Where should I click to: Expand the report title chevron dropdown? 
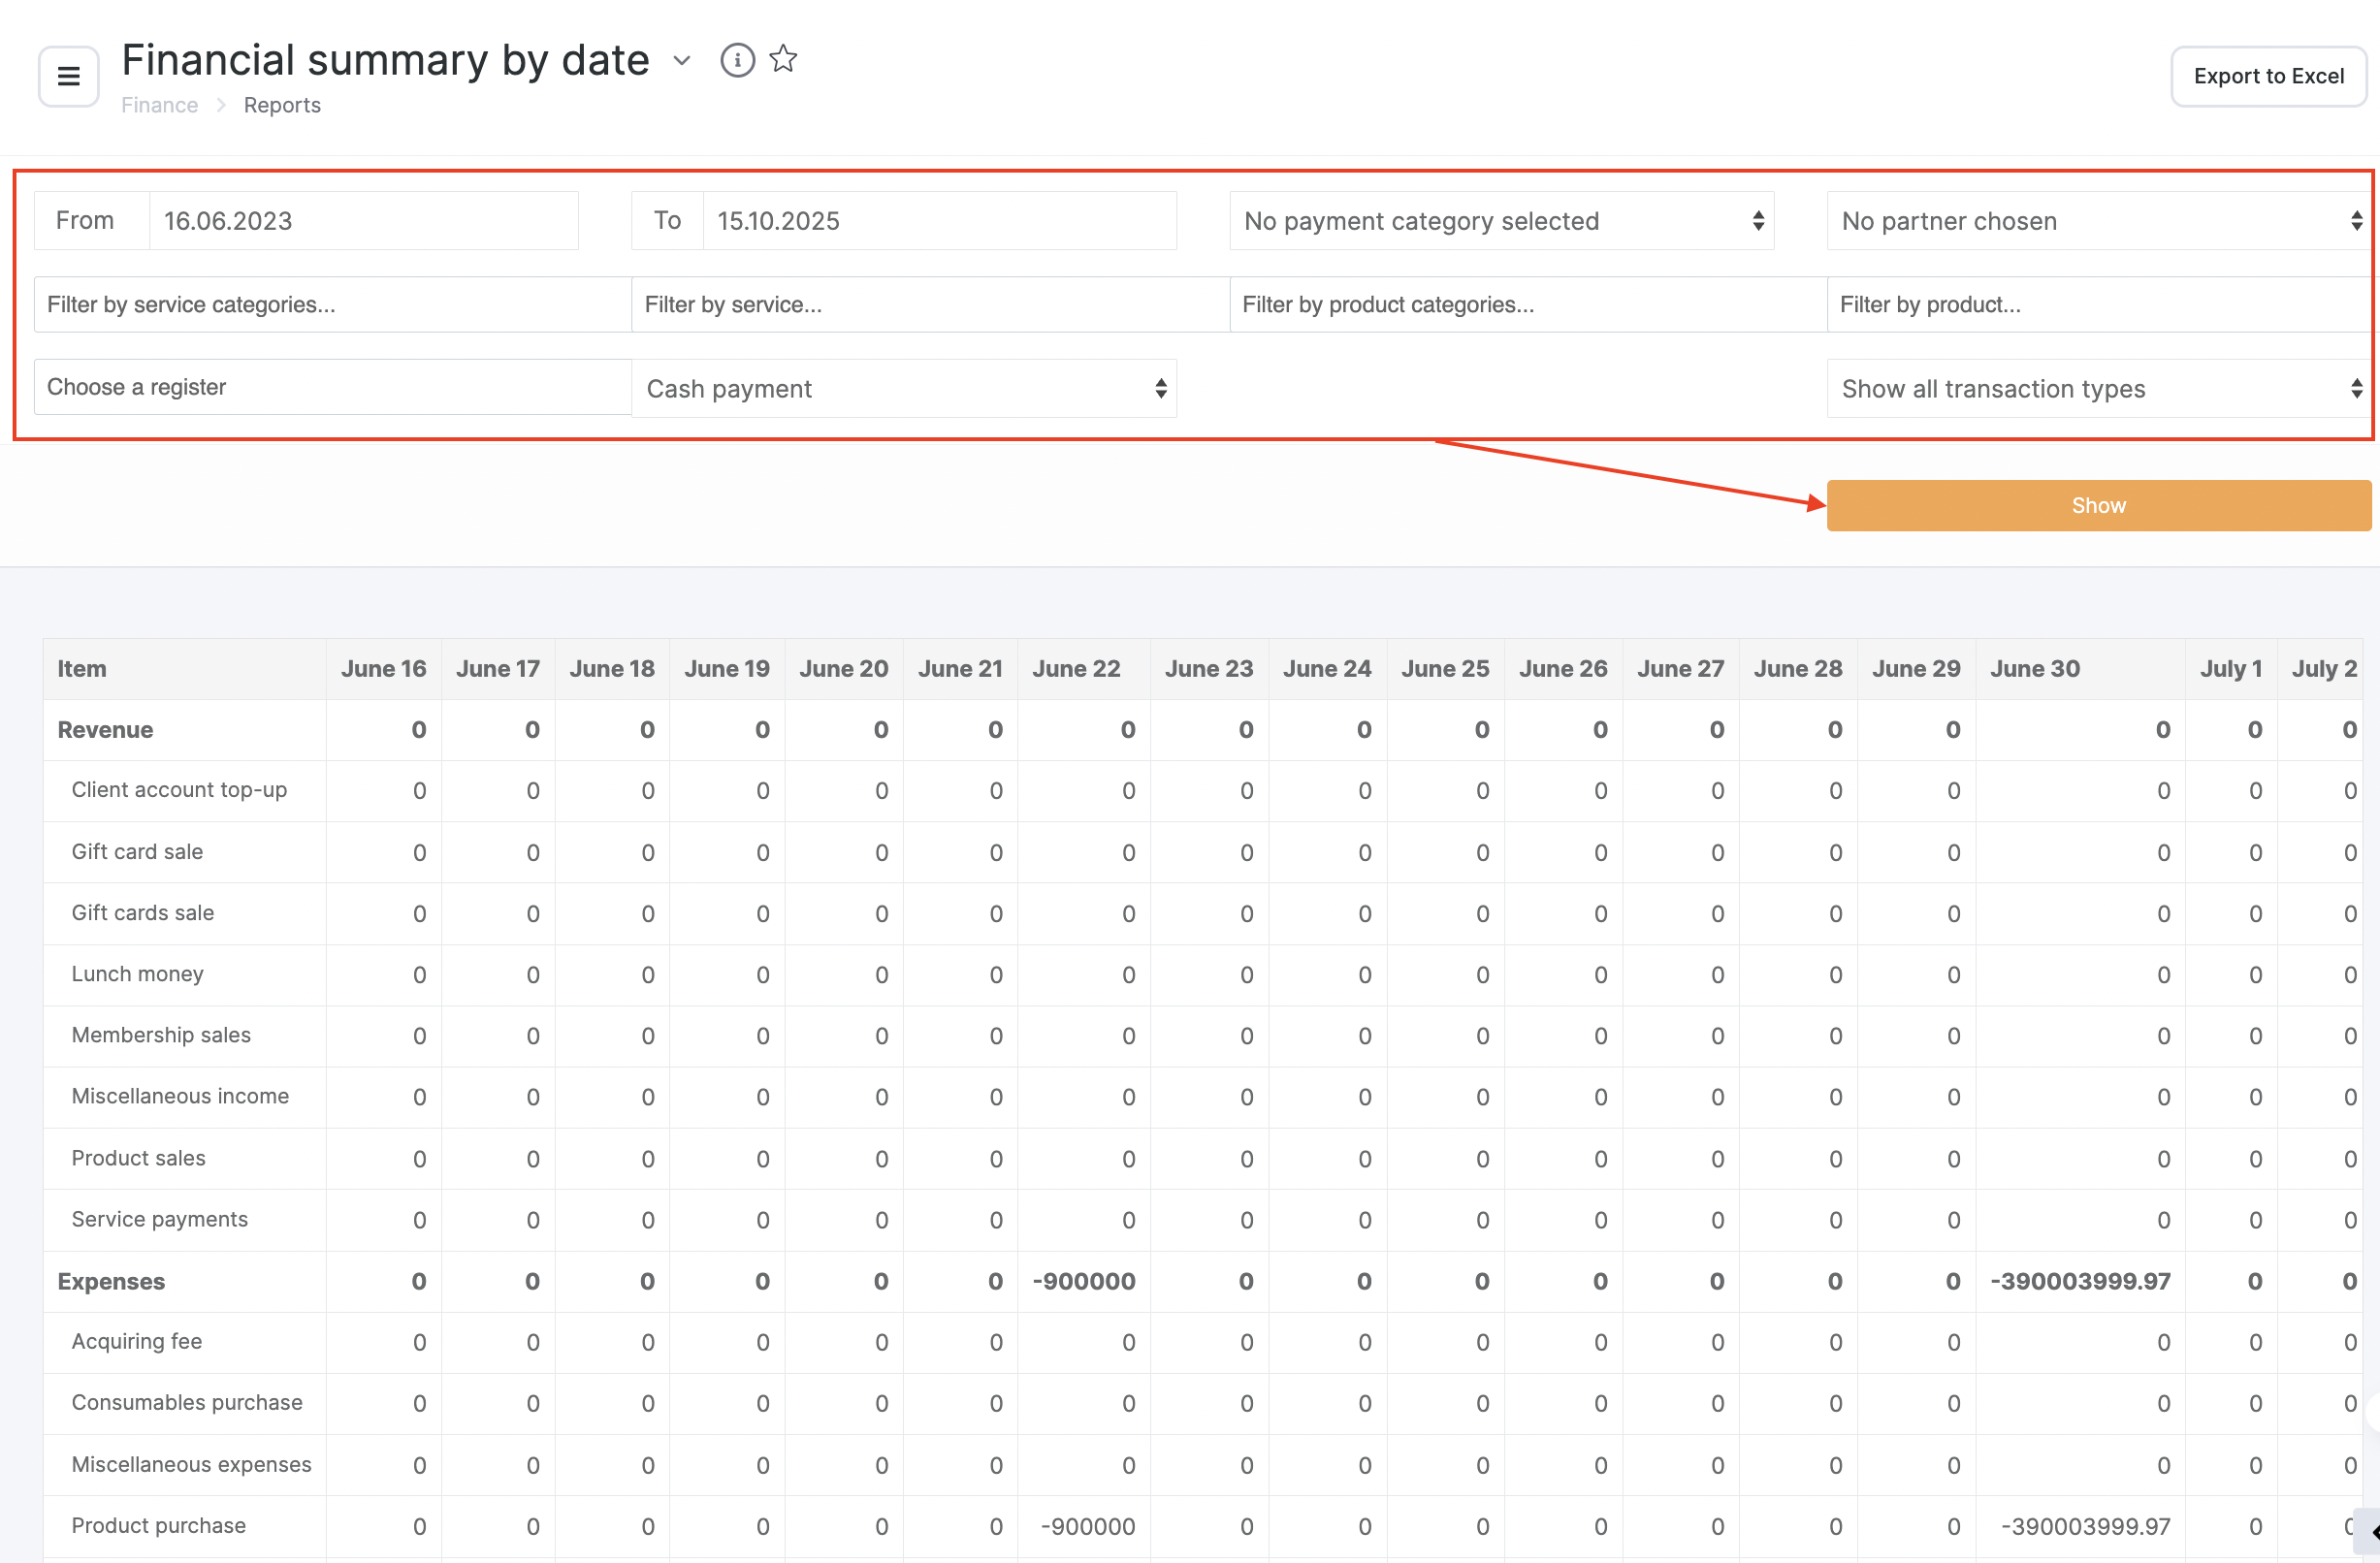[682, 61]
